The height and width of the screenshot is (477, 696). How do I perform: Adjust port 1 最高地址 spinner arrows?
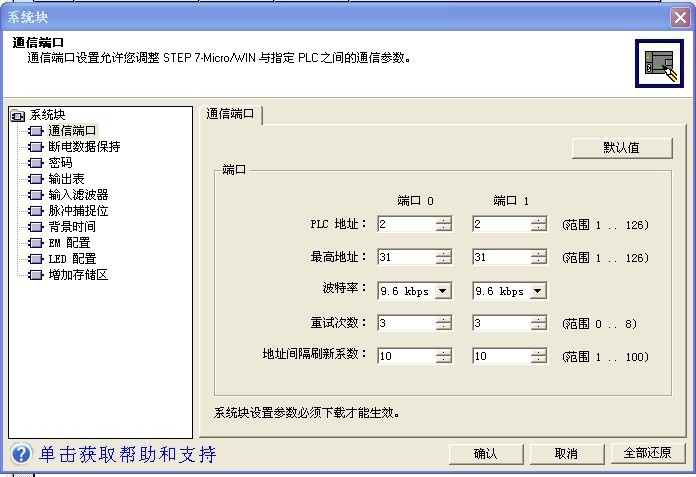click(x=539, y=258)
